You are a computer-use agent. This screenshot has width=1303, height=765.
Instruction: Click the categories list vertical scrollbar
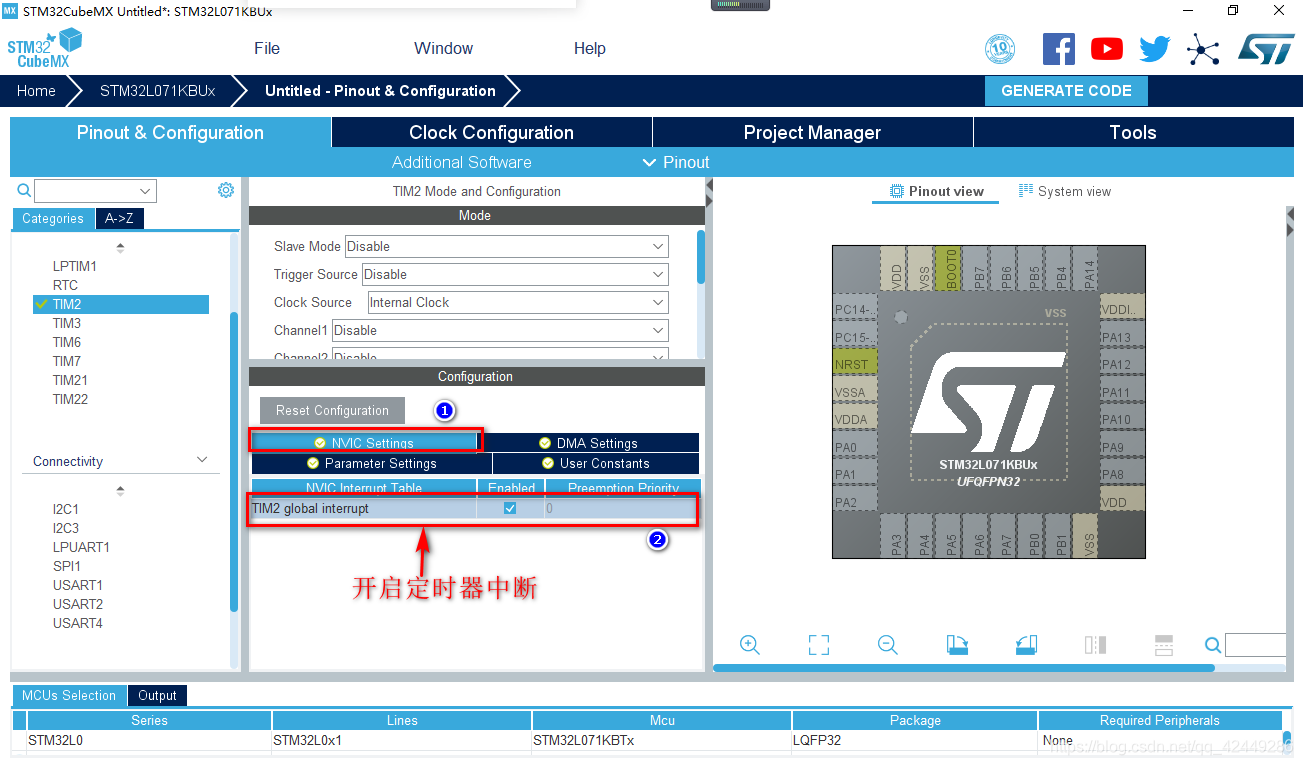(234, 461)
